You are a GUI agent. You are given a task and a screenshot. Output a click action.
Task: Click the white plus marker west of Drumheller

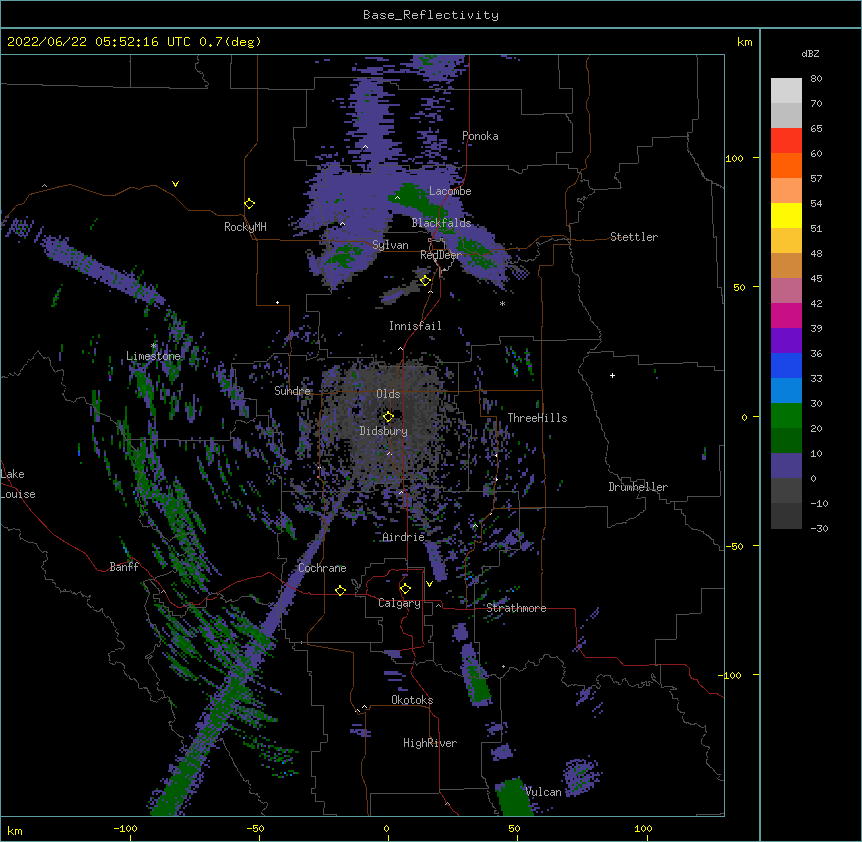[612, 375]
